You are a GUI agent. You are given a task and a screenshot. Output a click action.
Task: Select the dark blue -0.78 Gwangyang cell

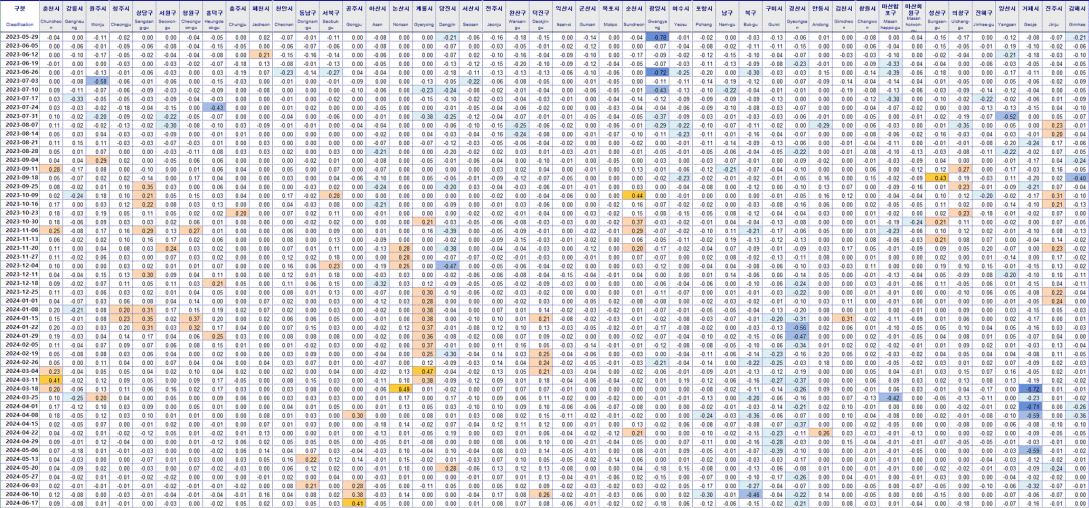pyautogui.click(x=658, y=37)
